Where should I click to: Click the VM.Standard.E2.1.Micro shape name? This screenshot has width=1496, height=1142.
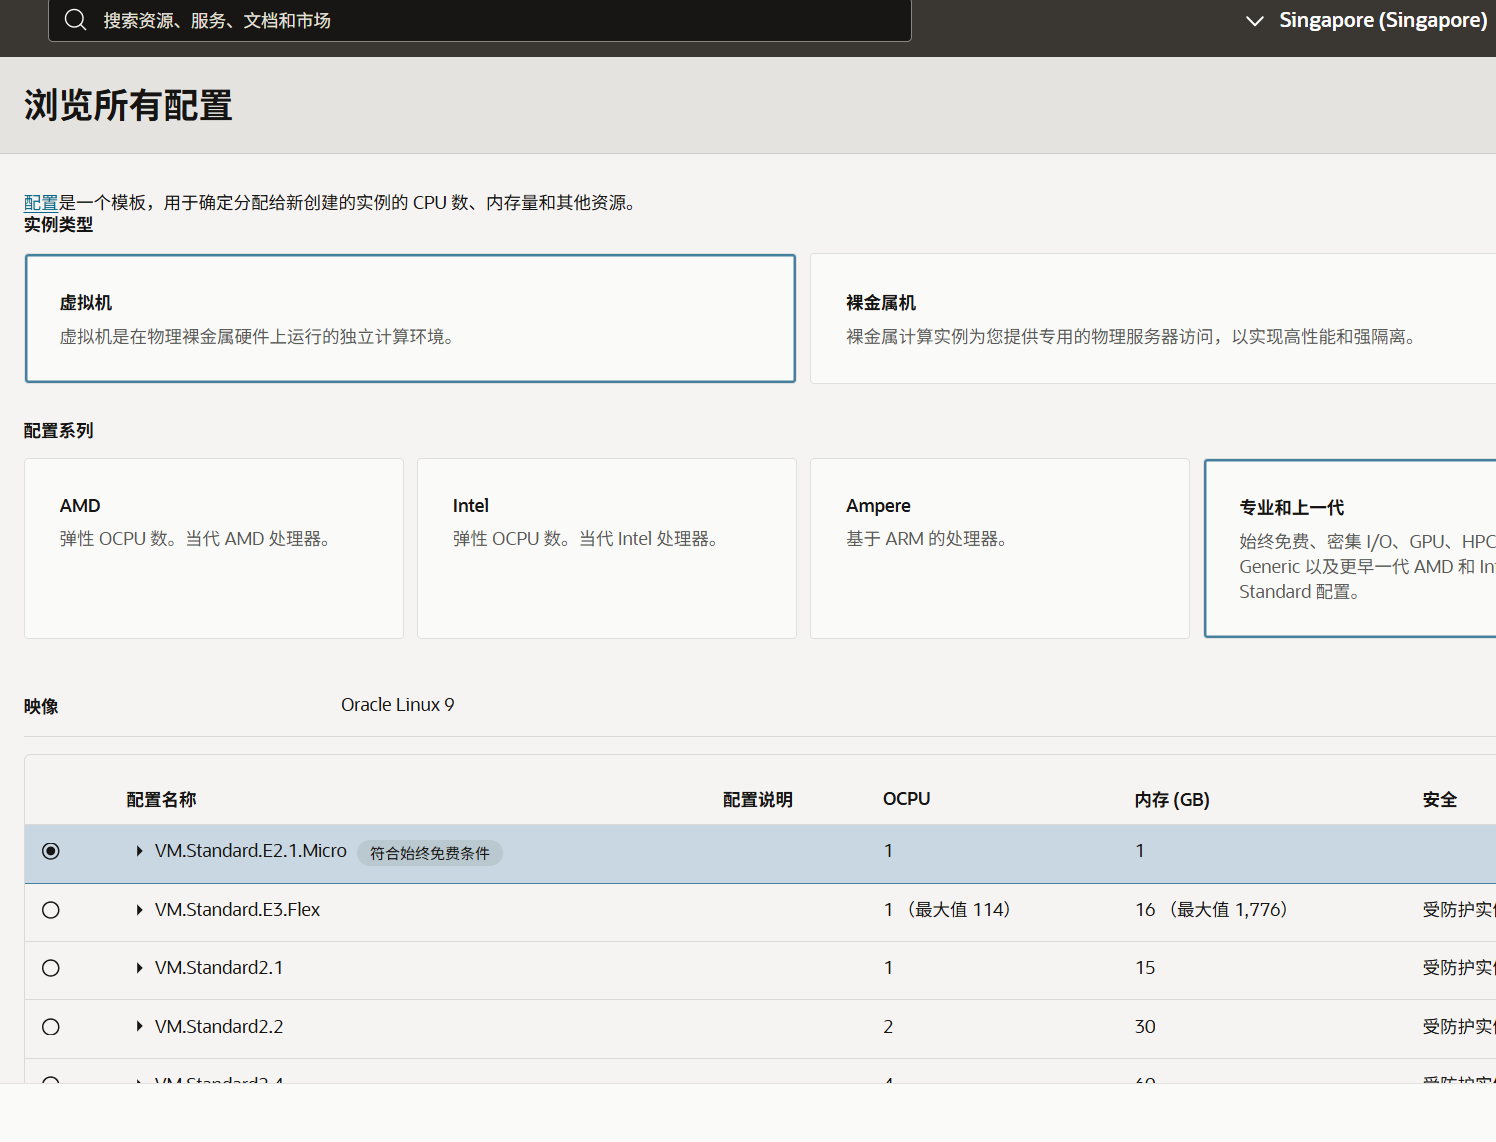click(251, 851)
